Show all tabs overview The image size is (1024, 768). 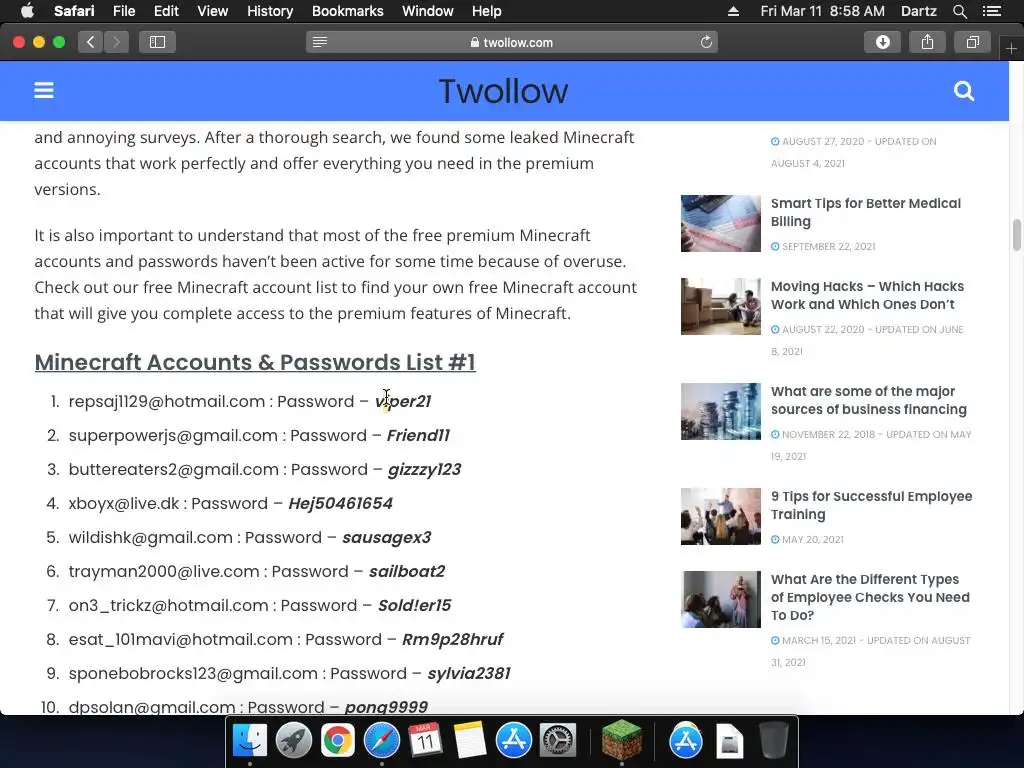pos(972,42)
